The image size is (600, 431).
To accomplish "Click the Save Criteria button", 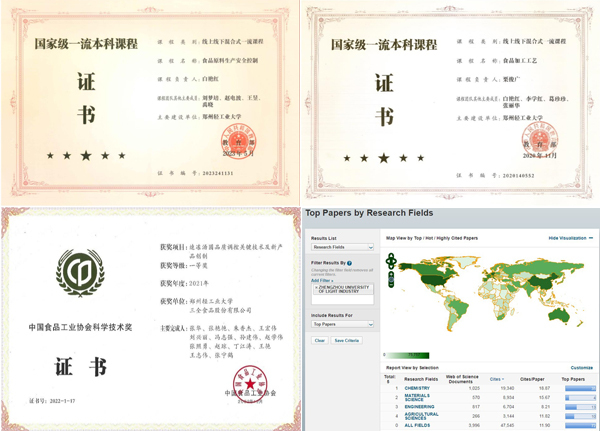I will pos(347,340).
